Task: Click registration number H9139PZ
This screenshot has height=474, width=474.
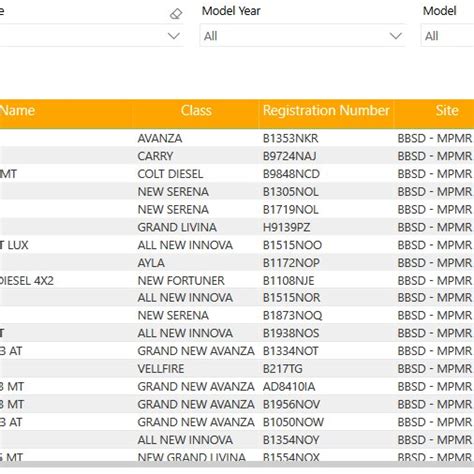Action: pyautogui.click(x=286, y=227)
